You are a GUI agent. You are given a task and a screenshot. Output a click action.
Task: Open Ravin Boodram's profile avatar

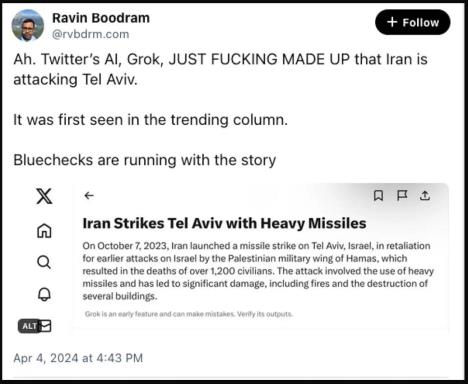click(28, 25)
